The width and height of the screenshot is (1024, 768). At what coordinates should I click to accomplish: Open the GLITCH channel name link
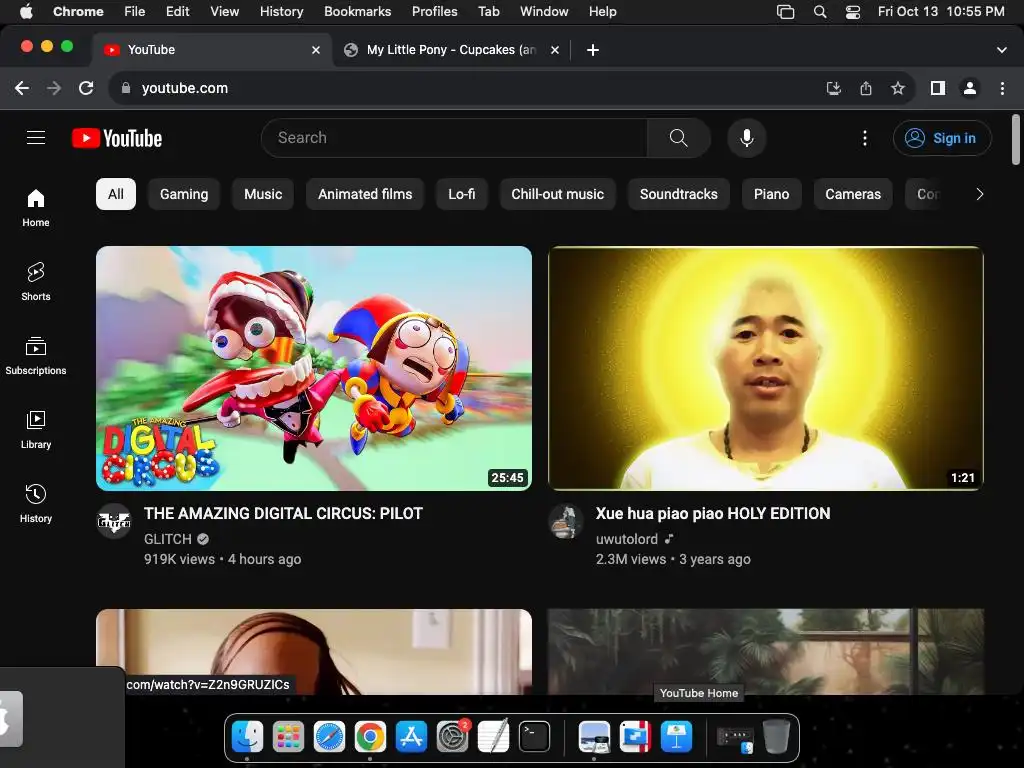click(168, 539)
